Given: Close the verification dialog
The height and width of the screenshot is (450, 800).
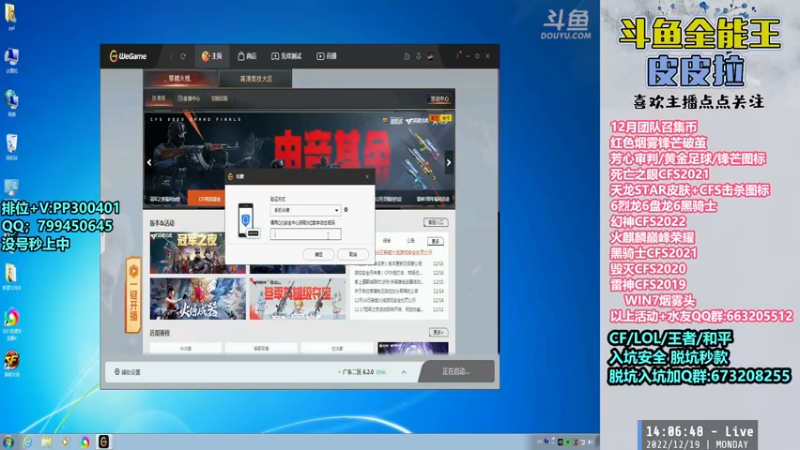Looking at the screenshot, I should pos(367,177).
